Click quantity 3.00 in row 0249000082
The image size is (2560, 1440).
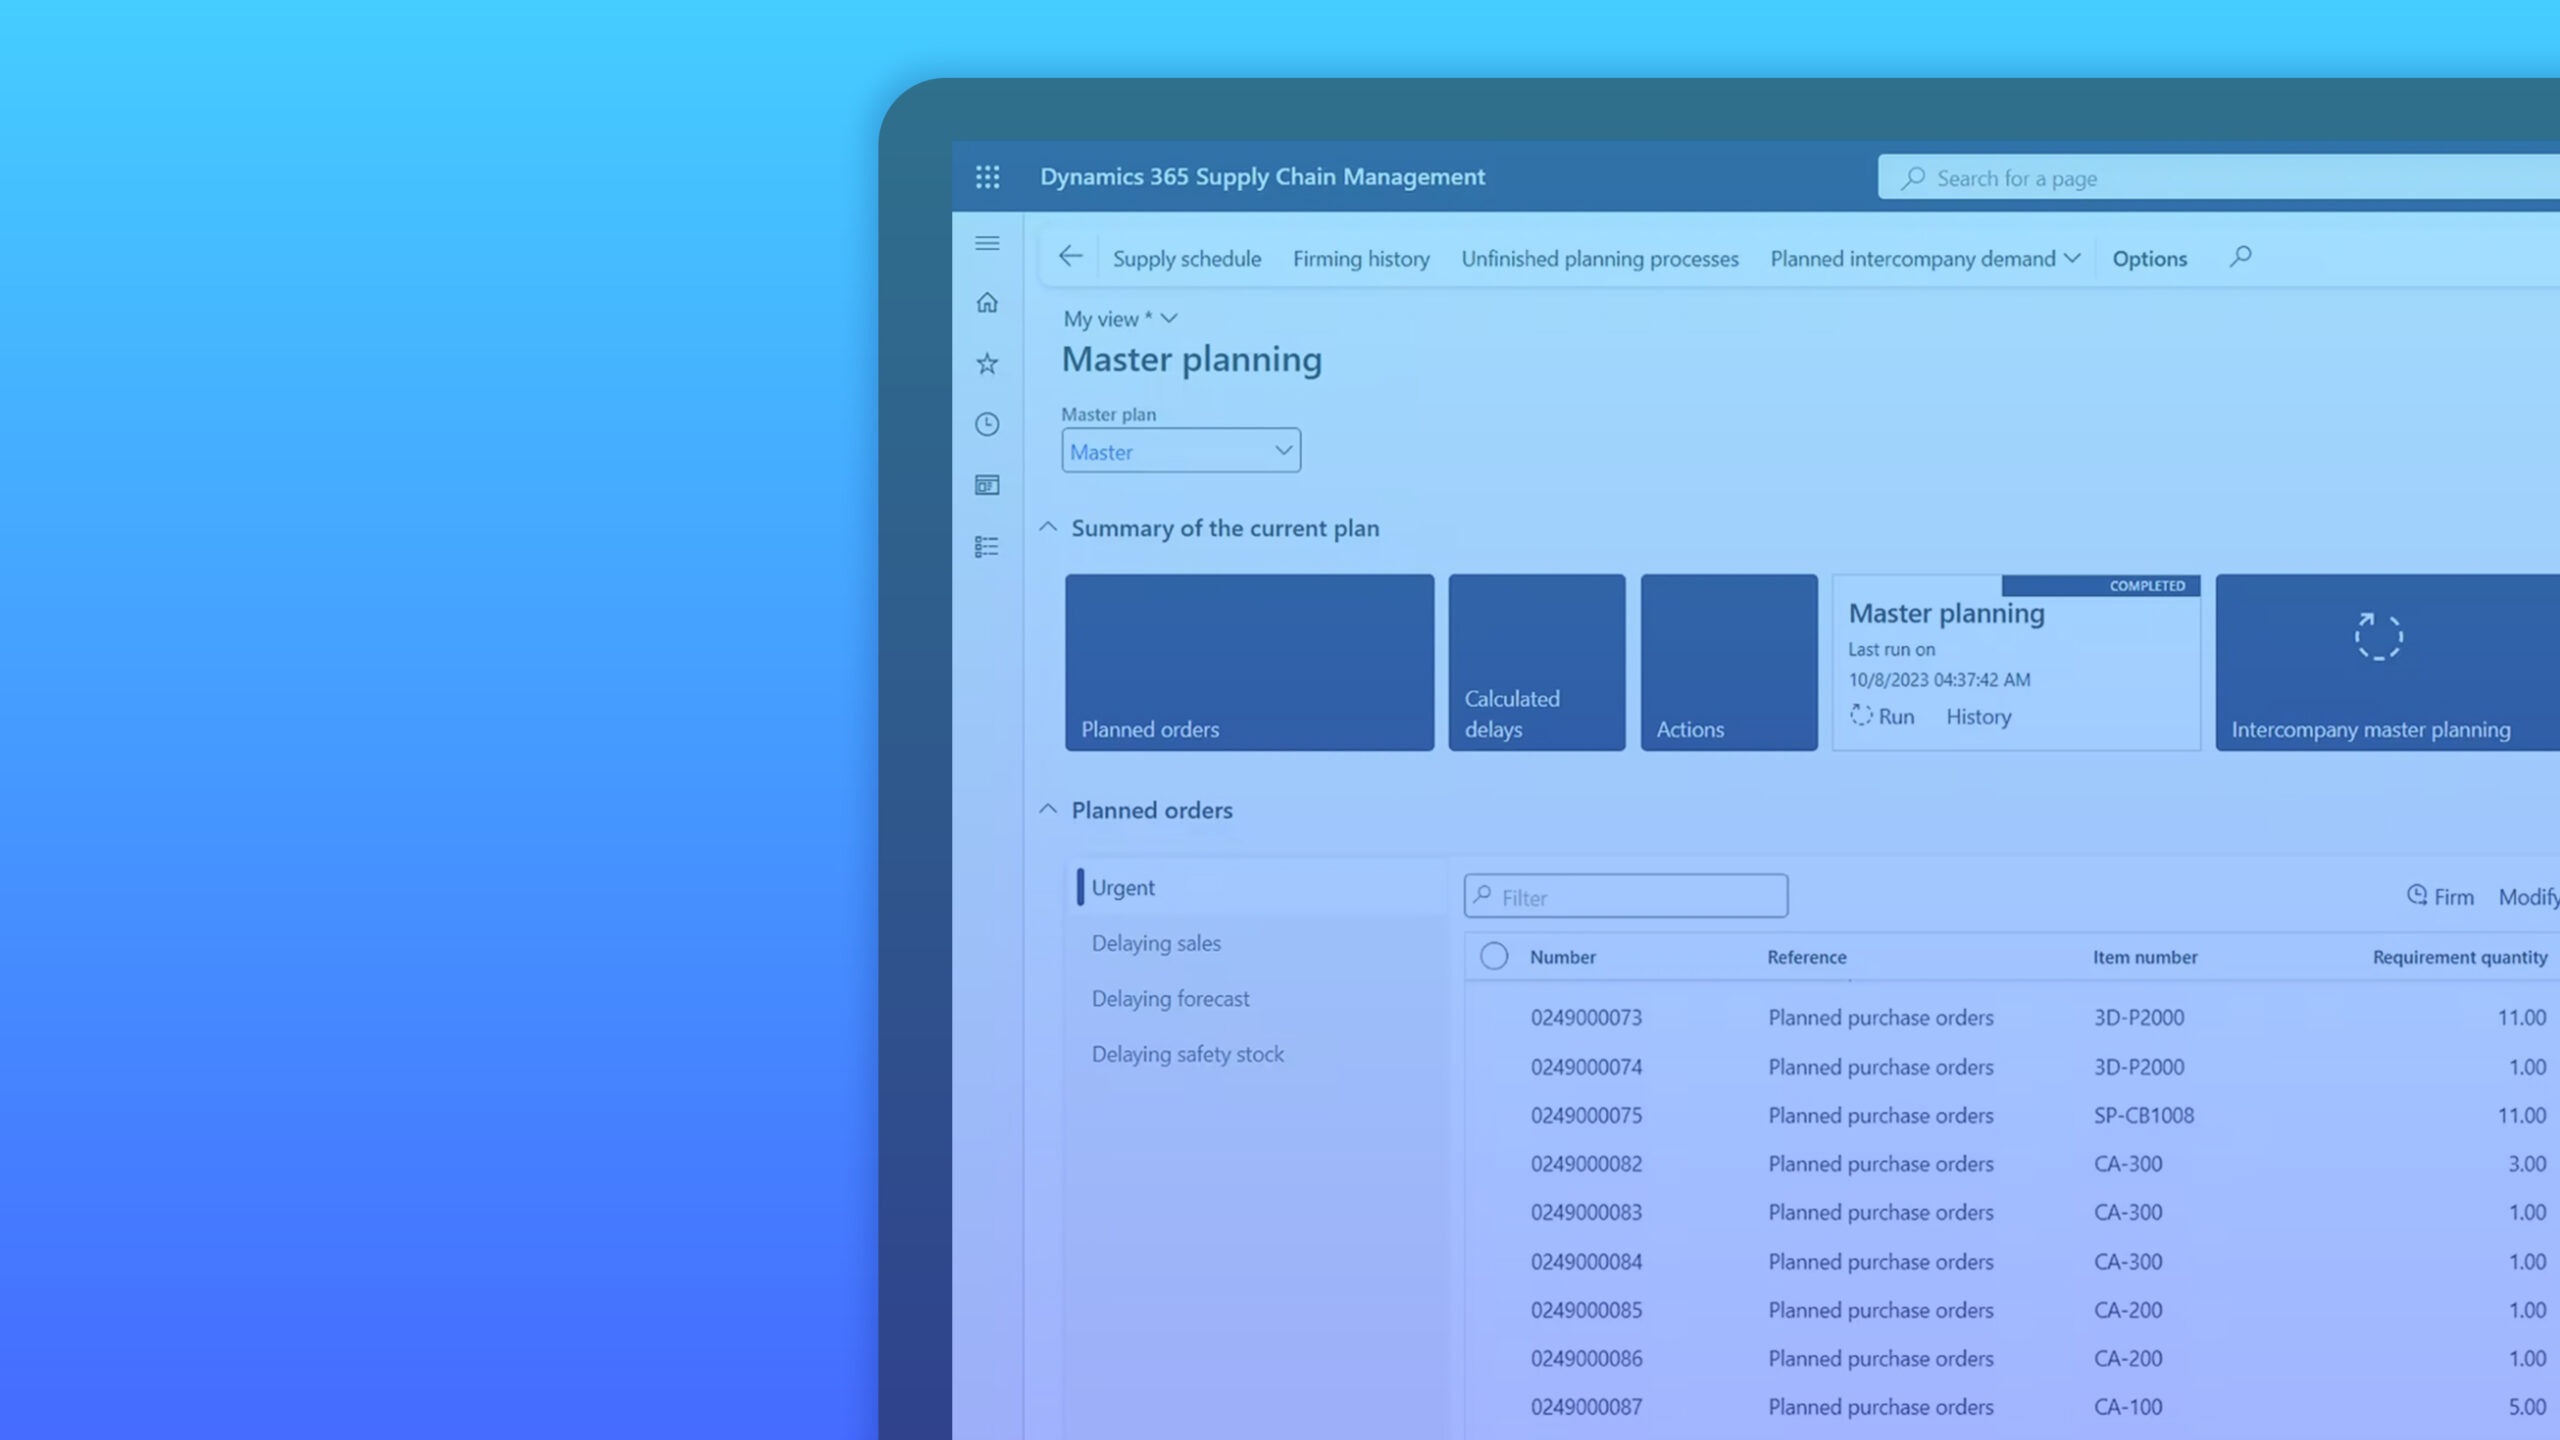pos(2526,1164)
